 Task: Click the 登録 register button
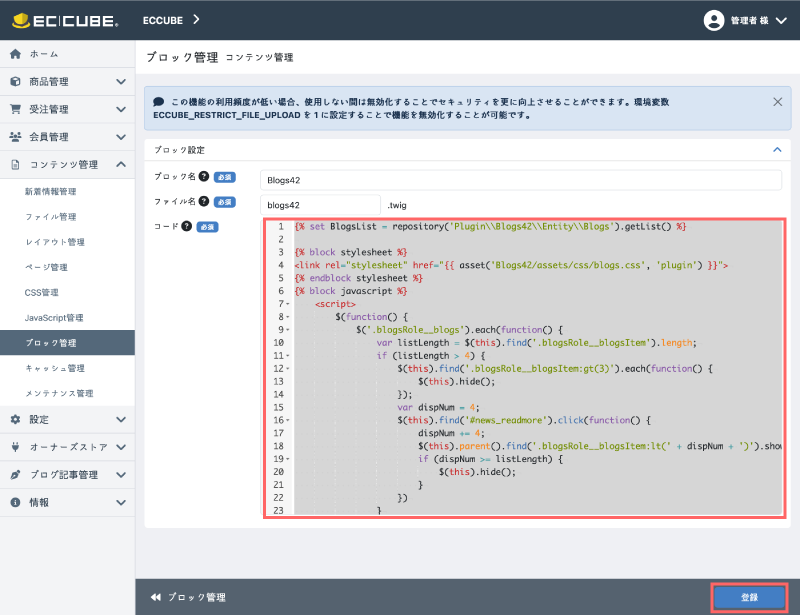click(x=749, y=597)
